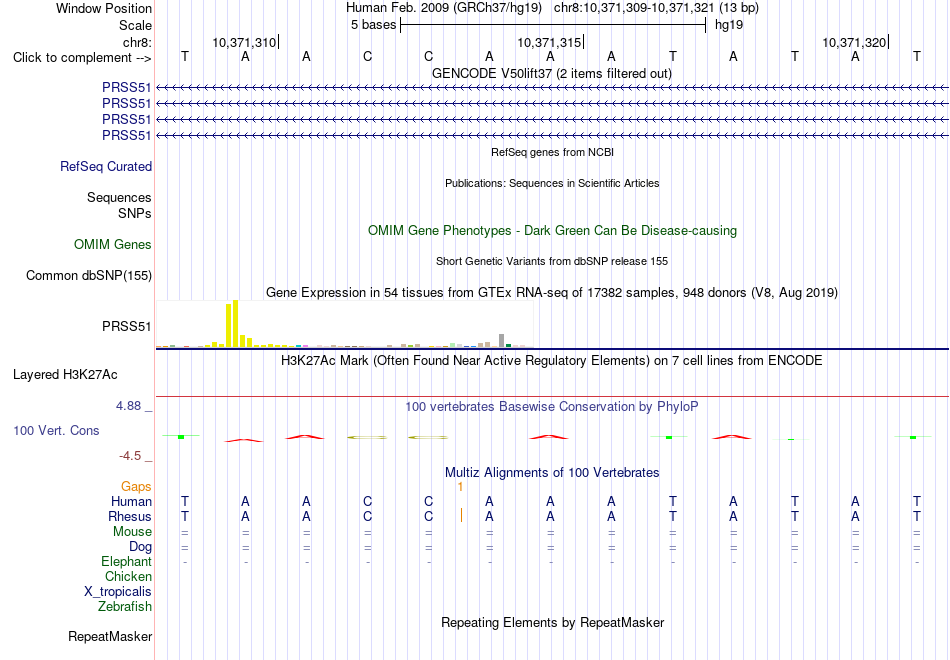
Task: Click 'Publications: Sequences in Scientific Articles' title
Action: coord(552,183)
